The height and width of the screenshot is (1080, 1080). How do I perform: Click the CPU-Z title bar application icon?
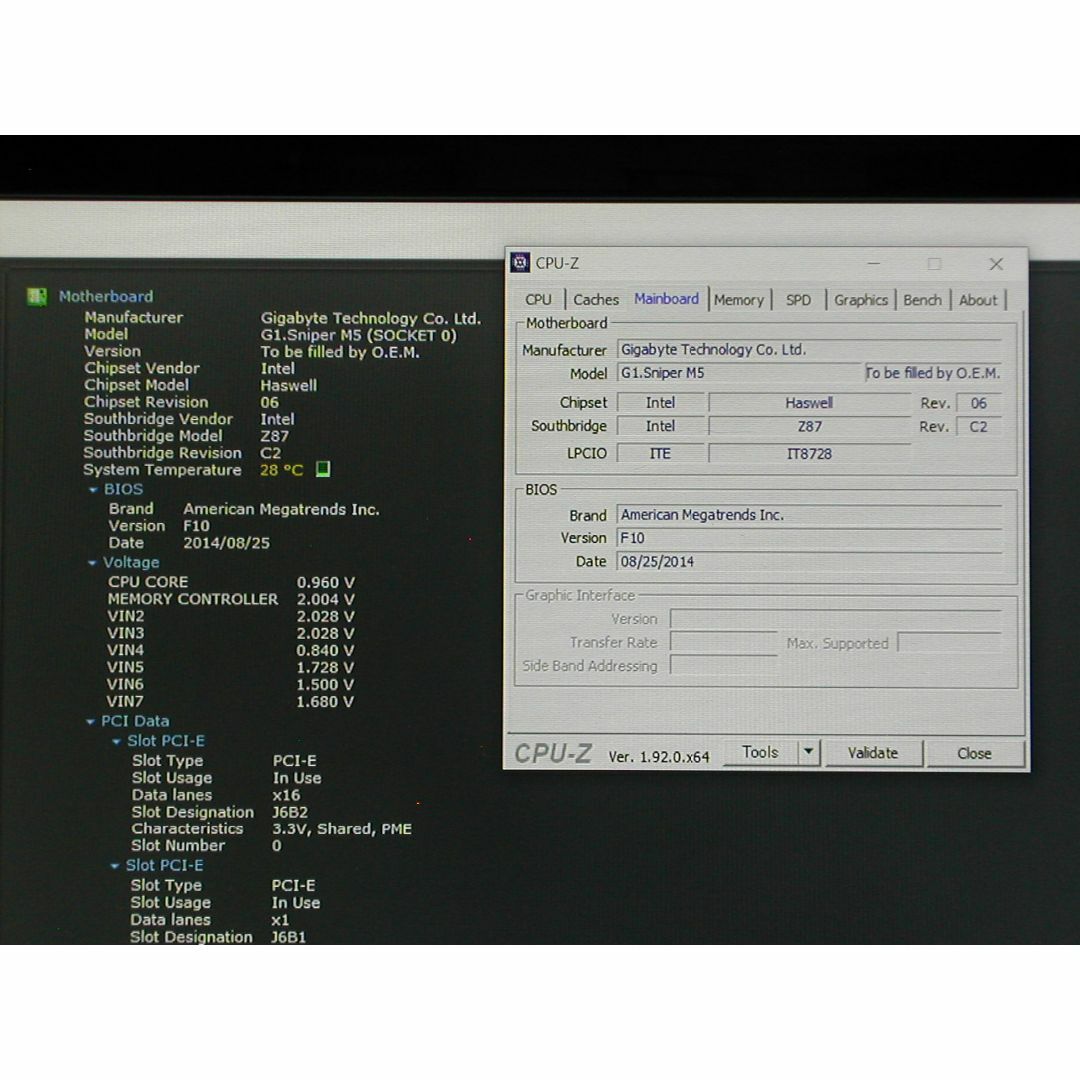coord(520,262)
